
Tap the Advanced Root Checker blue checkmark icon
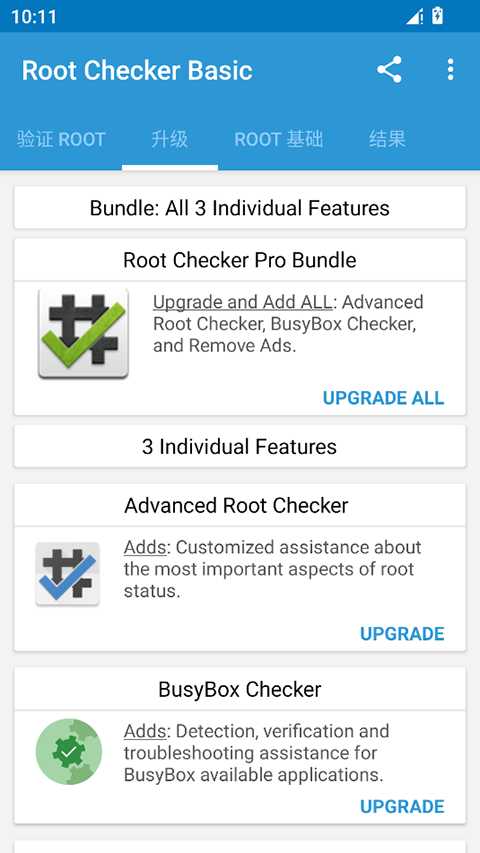[x=67, y=574]
